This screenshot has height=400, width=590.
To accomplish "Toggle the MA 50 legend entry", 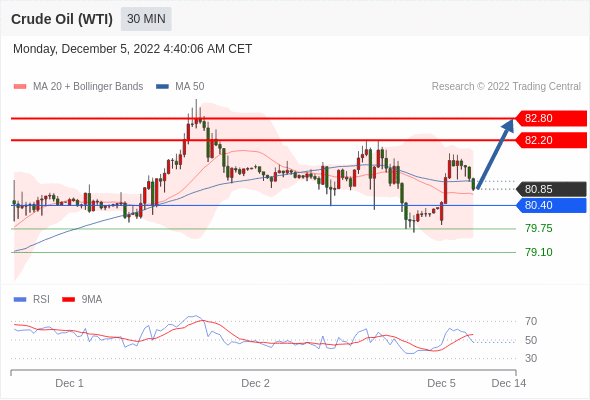I will coord(180,87).
